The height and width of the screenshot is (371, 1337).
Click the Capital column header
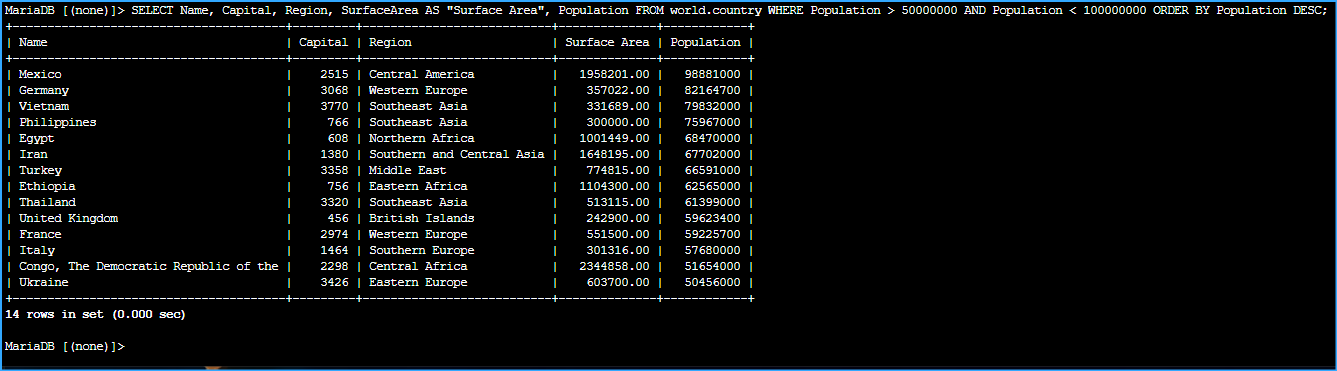324,43
